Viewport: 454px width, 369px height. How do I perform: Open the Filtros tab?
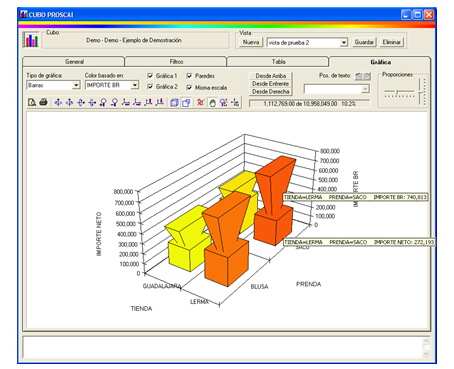[176, 62]
